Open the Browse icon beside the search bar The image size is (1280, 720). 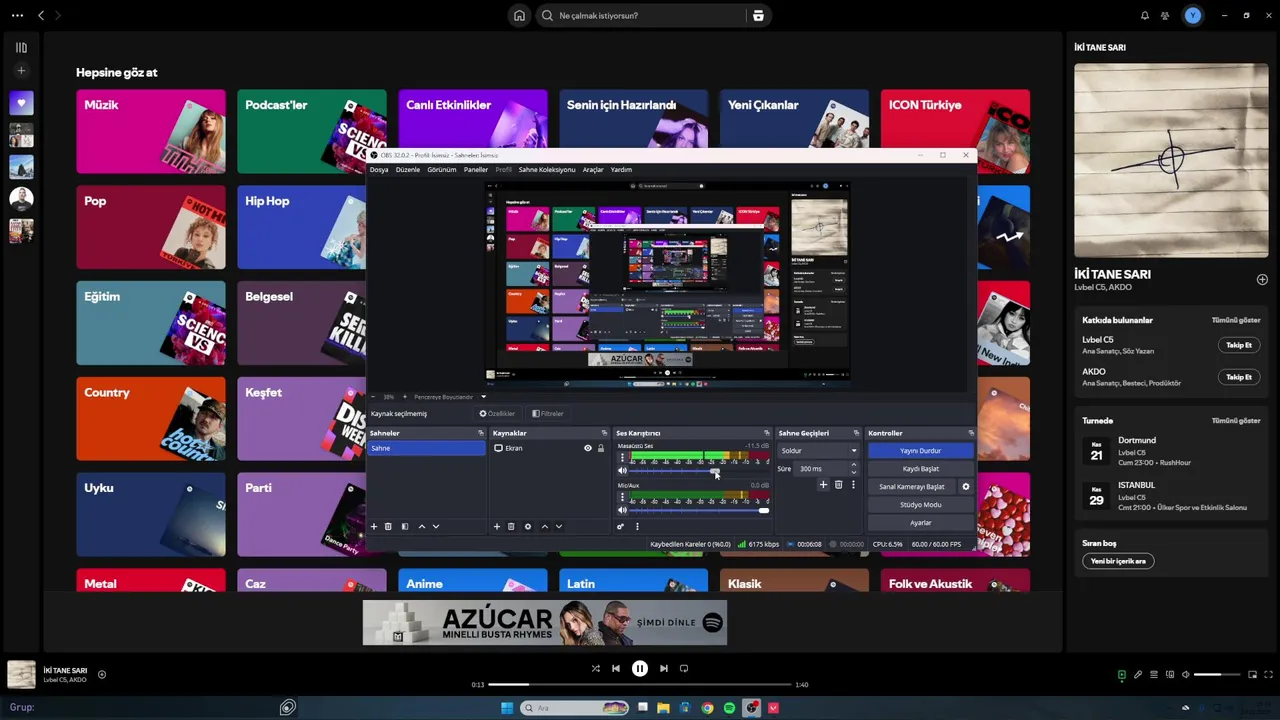click(x=758, y=15)
